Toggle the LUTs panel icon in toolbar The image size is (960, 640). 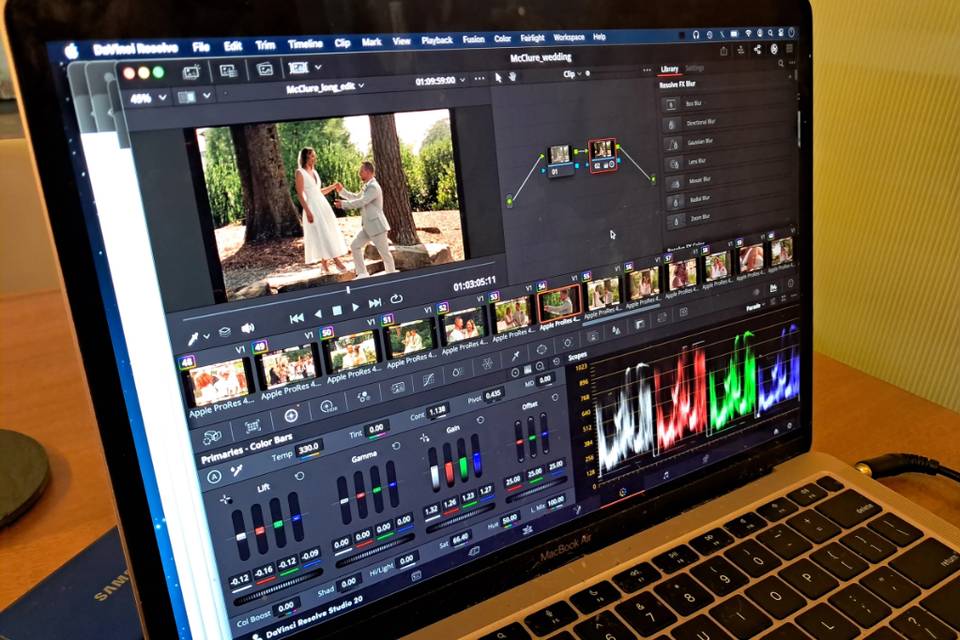228,71
